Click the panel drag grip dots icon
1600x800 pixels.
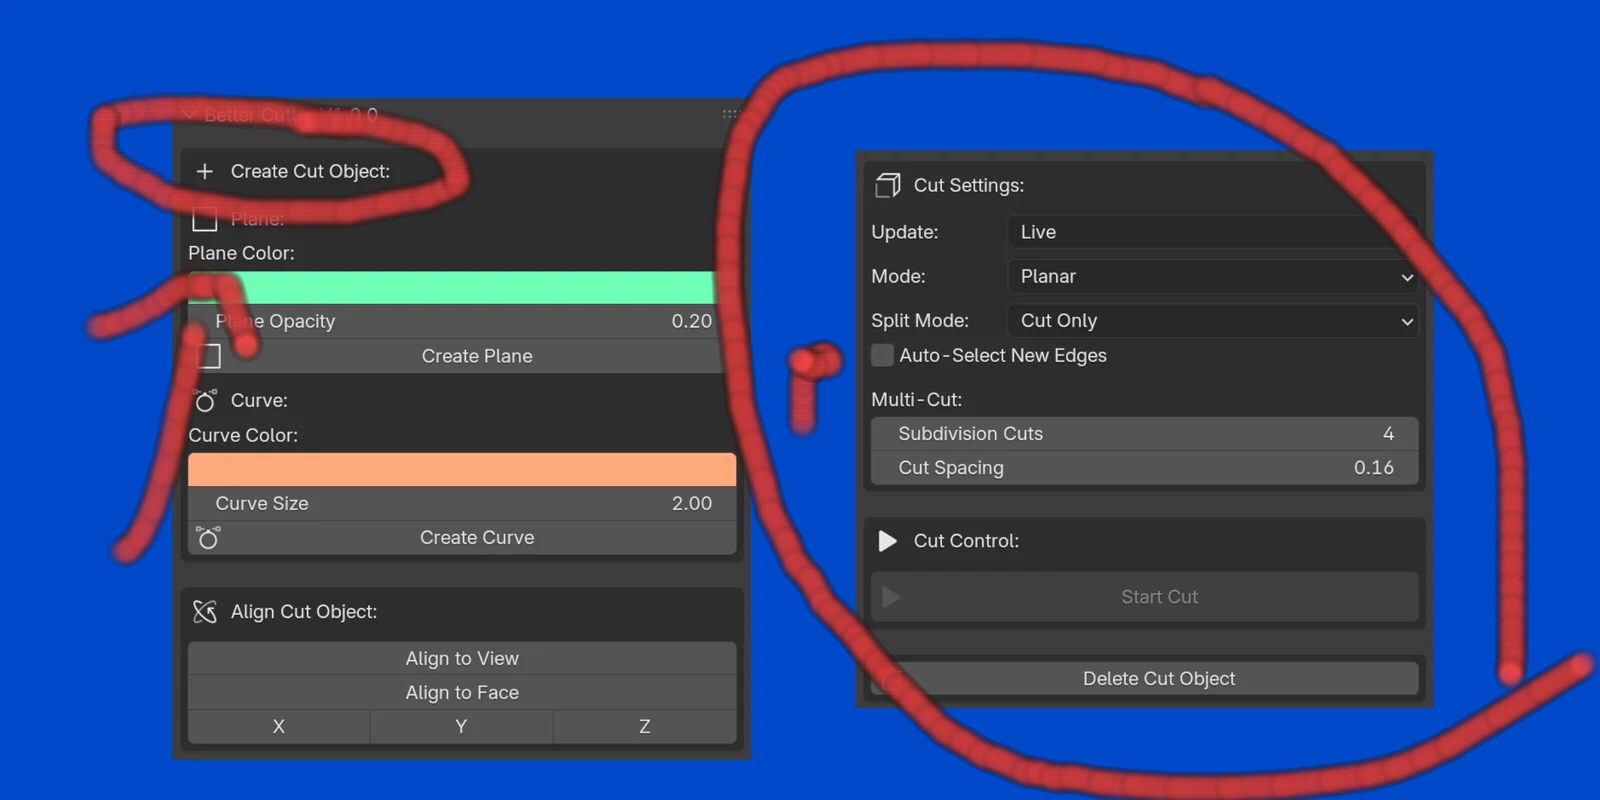pyautogui.click(x=729, y=115)
